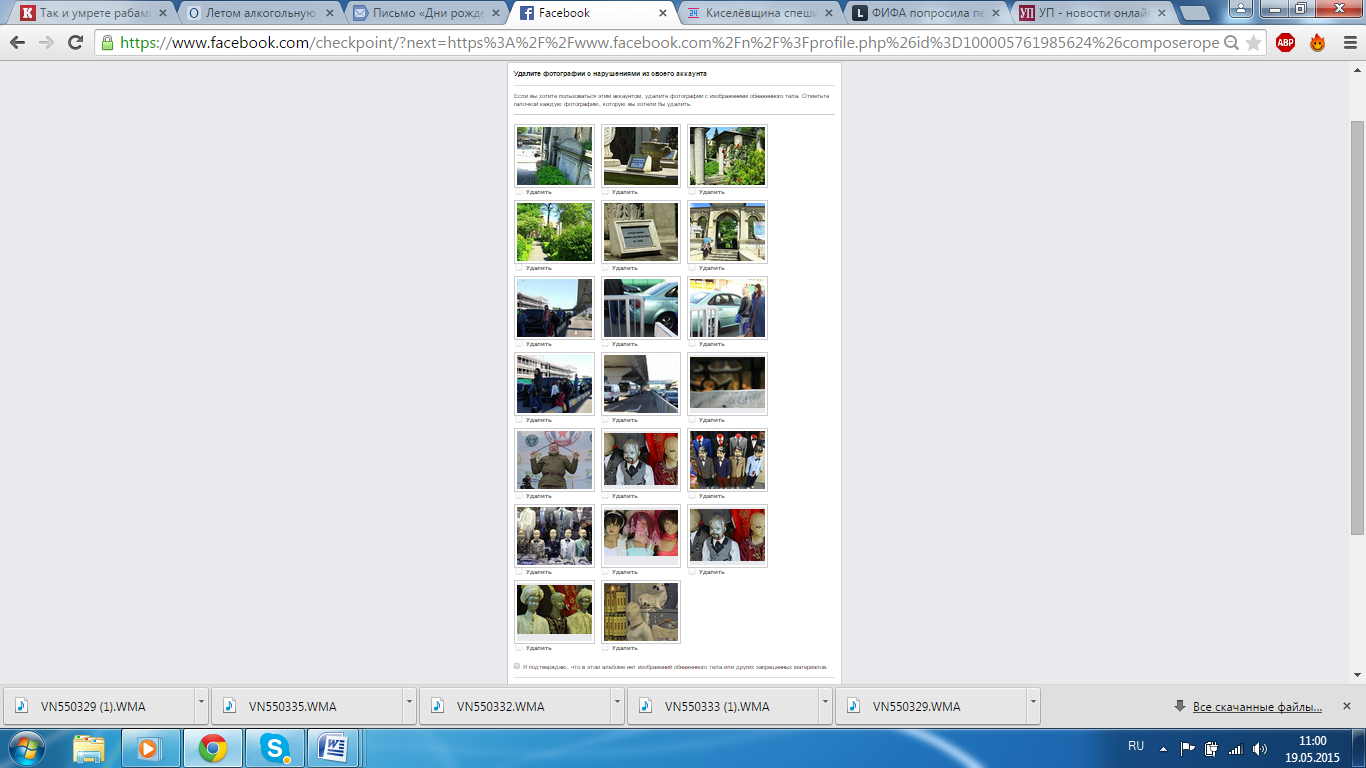Open Skype from the taskbar

tap(275, 748)
